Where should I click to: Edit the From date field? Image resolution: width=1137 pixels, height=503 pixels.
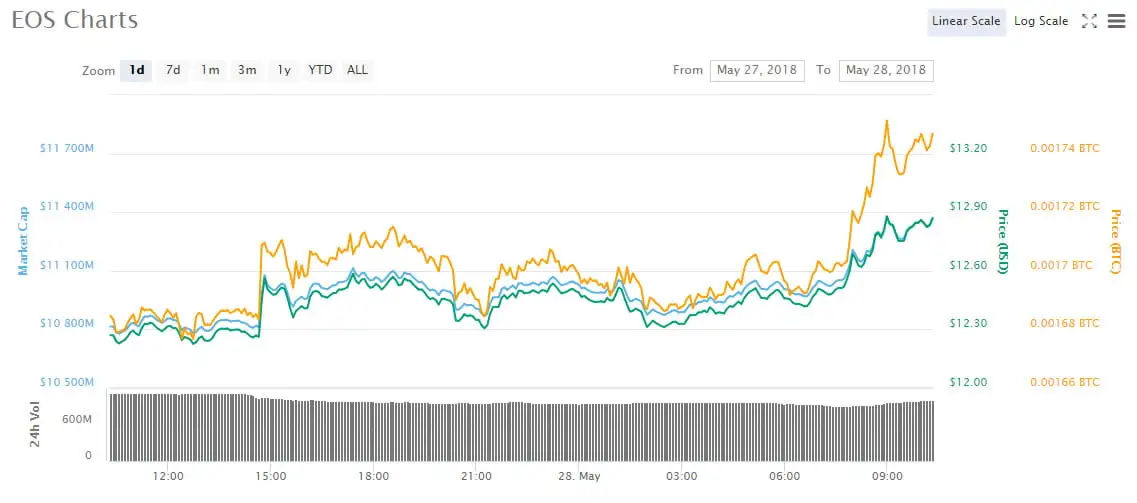click(x=757, y=70)
